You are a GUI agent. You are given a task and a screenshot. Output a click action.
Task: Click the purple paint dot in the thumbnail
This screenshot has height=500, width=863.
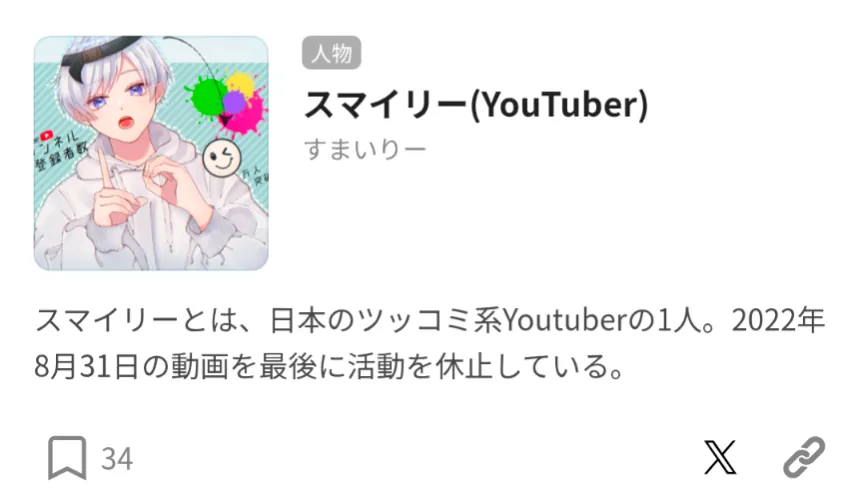(234, 102)
